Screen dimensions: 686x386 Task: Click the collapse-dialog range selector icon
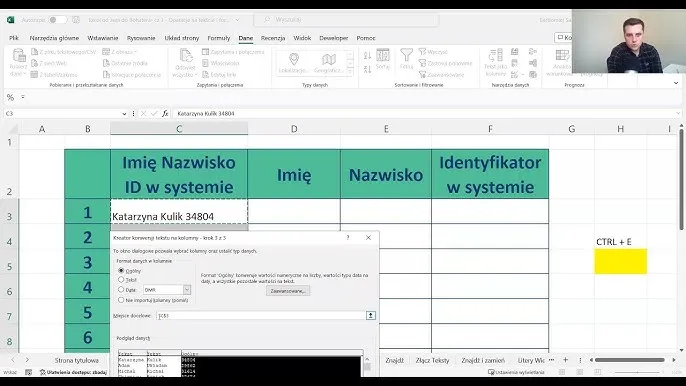[x=371, y=316]
